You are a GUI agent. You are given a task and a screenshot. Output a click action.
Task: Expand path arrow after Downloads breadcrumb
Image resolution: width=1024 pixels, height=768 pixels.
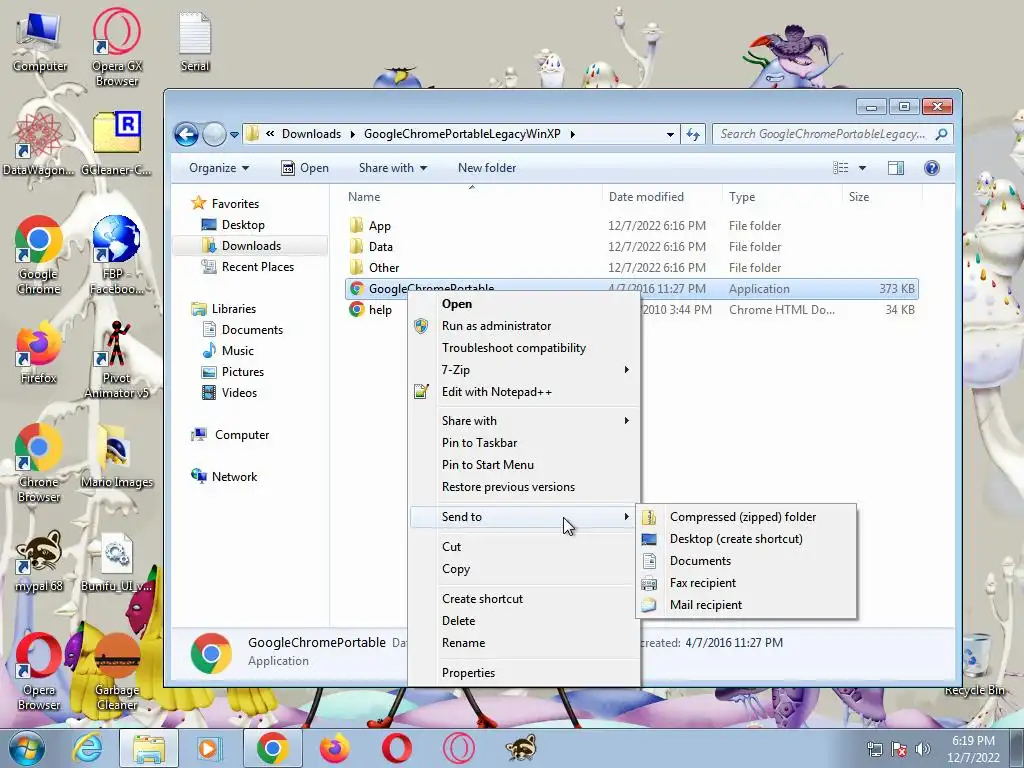(353, 134)
